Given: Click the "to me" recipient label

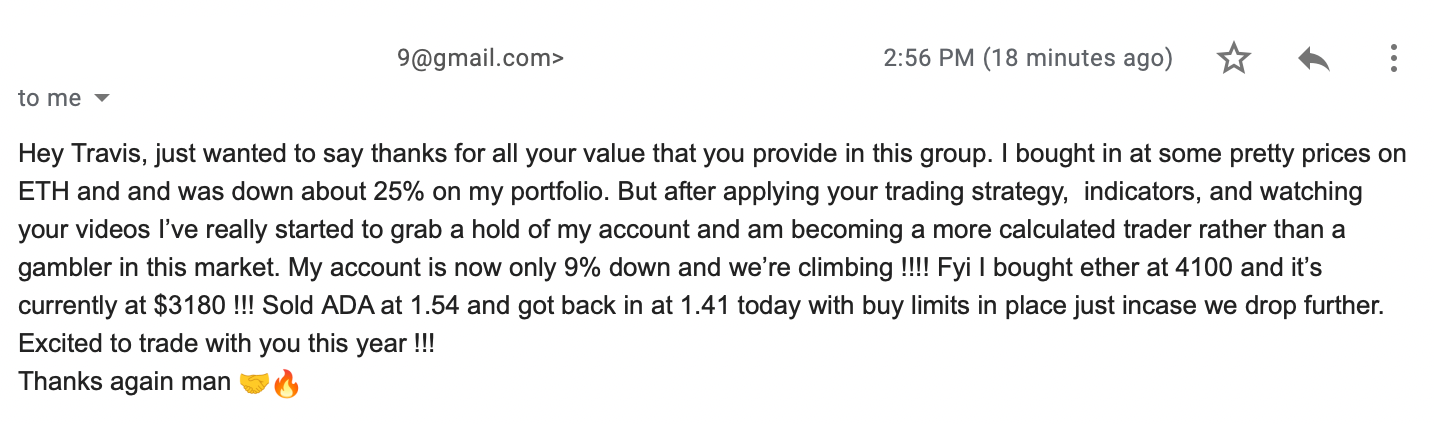Looking at the screenshot, I should pos(50,98).
